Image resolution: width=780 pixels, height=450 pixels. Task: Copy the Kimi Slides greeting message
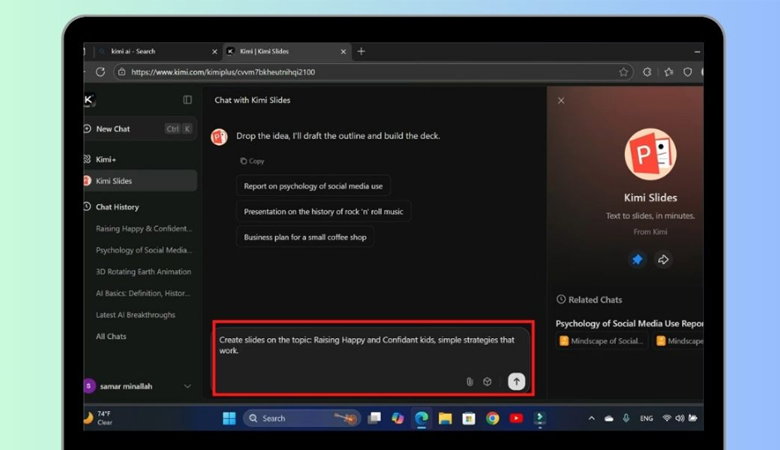252,161
